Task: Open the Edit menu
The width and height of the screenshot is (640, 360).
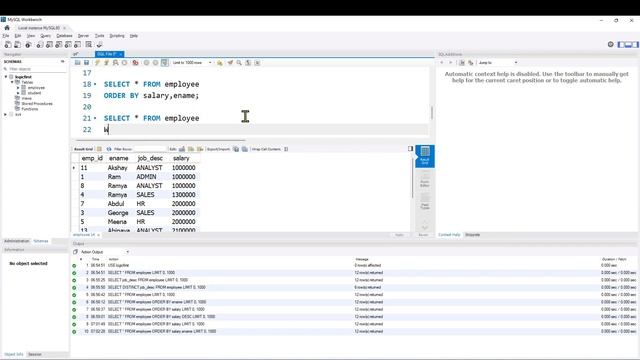Action: (18, 36)
